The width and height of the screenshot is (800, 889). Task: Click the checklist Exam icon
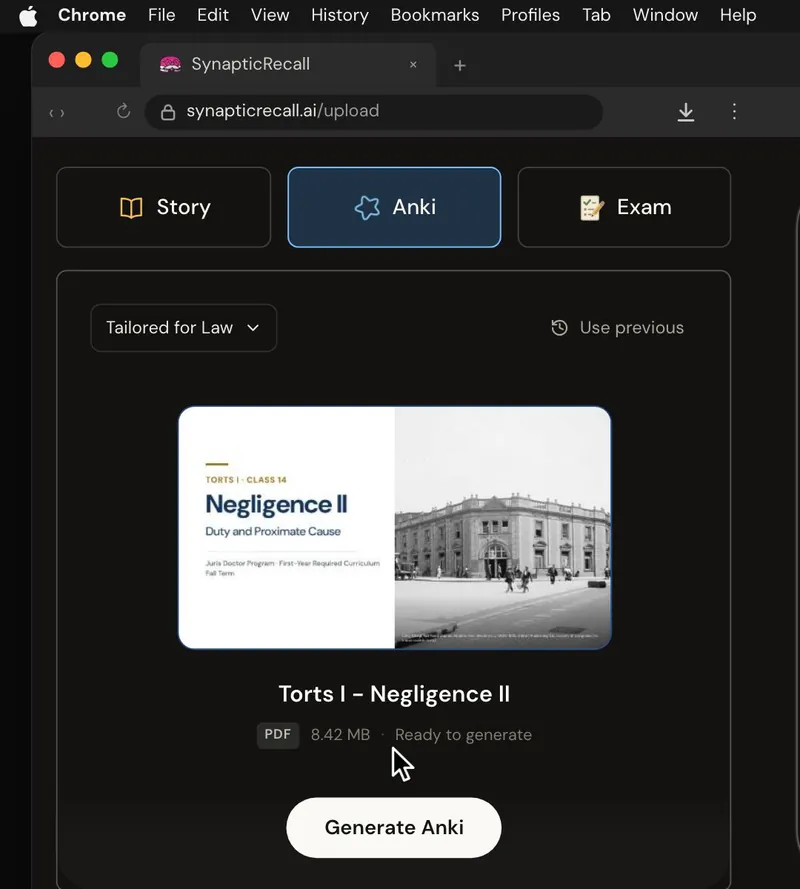pyautogui.click(x=591, y=208)
